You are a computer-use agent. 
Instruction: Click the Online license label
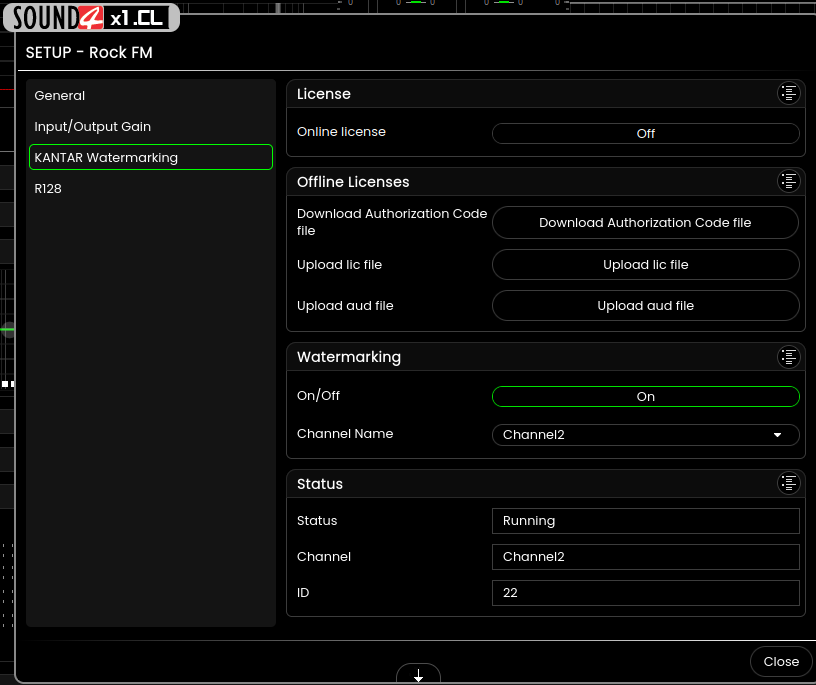click(x=341, y=132)
